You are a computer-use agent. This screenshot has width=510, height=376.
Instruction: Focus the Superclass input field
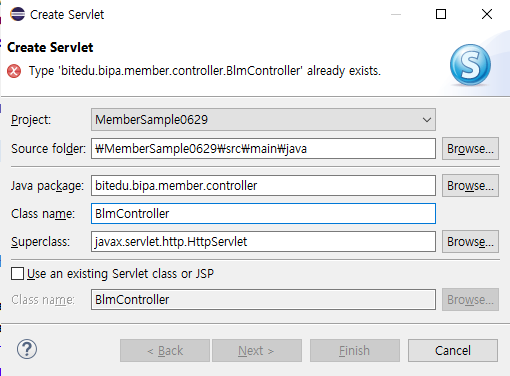pyautogui.click(x=263, y=242)
